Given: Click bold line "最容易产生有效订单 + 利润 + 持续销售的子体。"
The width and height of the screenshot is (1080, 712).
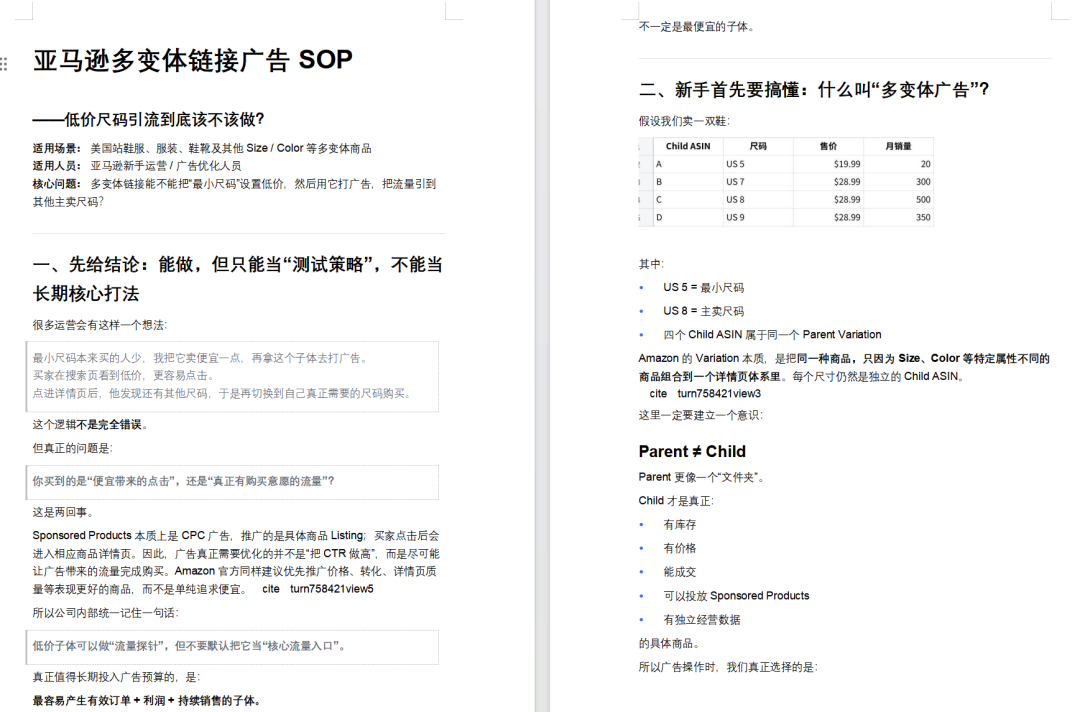Looking at the screenshot, I should tap(147, 701).
